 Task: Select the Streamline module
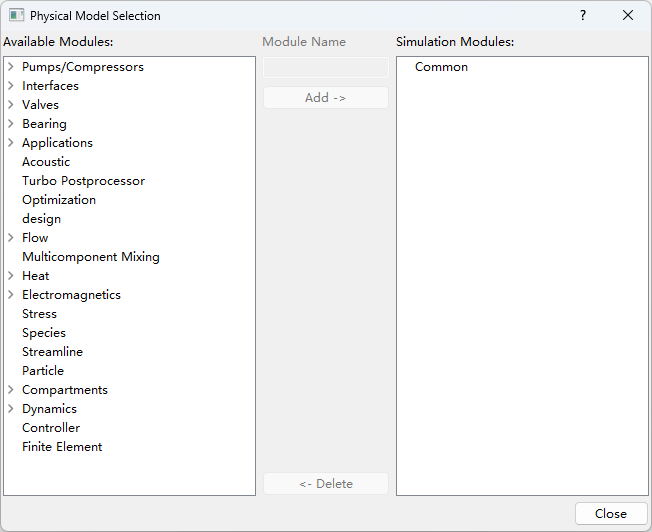point(52,352)
